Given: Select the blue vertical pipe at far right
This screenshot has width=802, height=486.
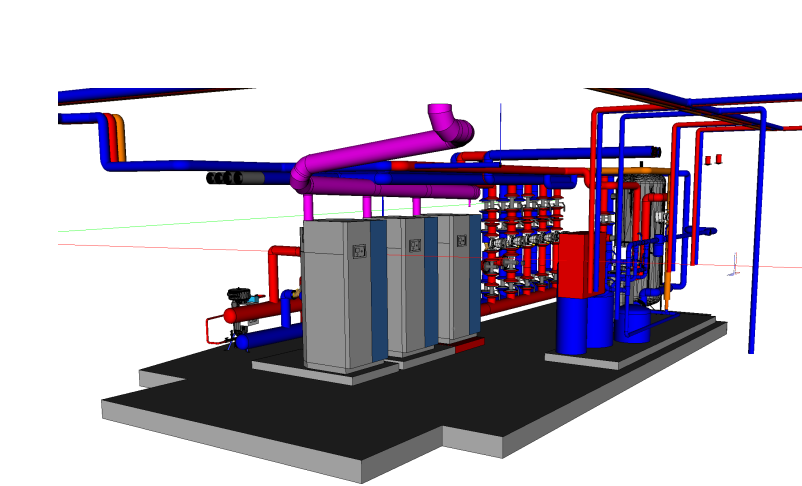Looking at the screenshot, I should pos(751,250).
